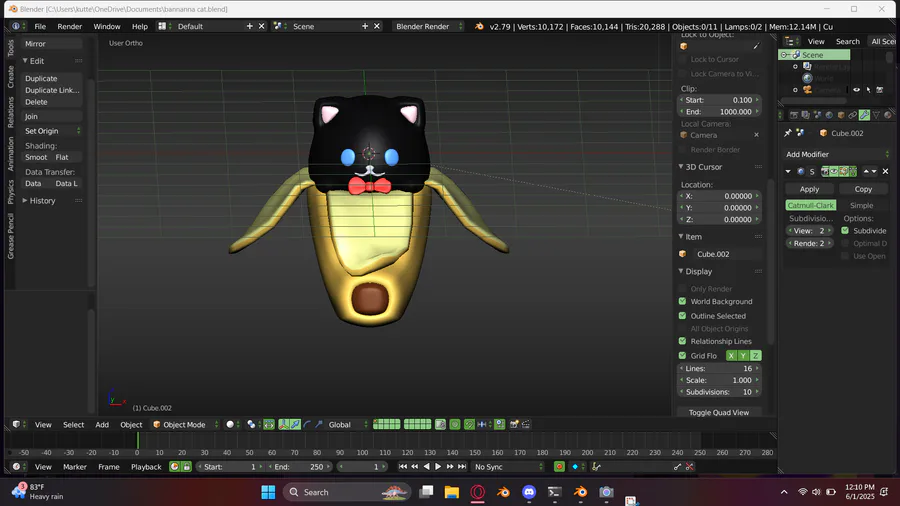
Task: Toggle the Grid Floor X axis button
Action: 731,356
